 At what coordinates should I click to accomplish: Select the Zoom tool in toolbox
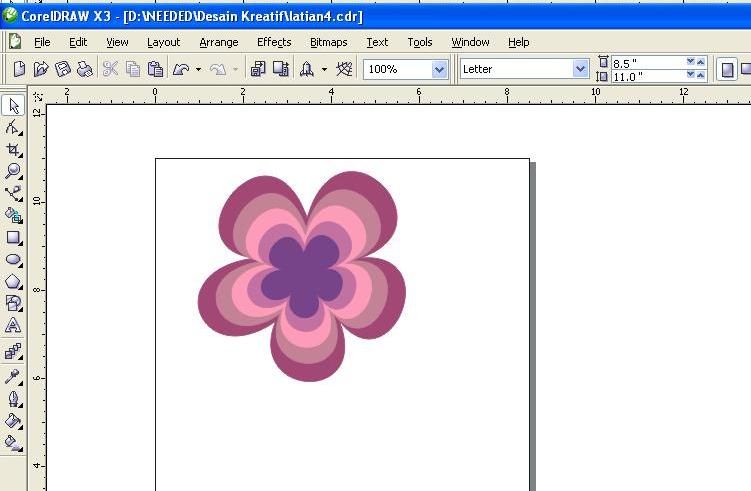13,171
